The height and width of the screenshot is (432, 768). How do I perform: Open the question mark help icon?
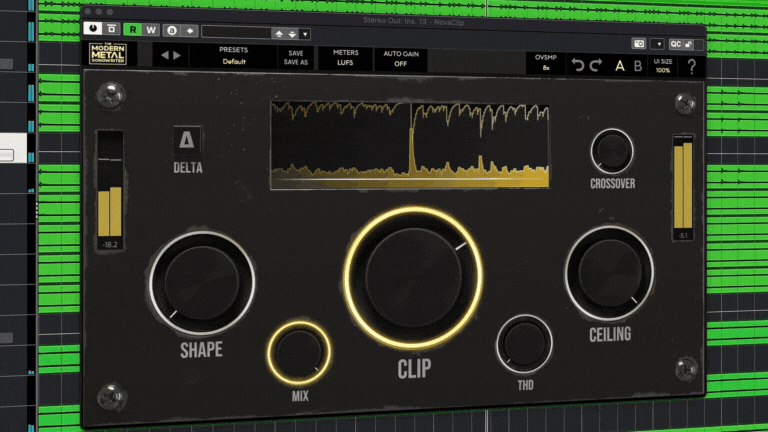tap(690, 67)
